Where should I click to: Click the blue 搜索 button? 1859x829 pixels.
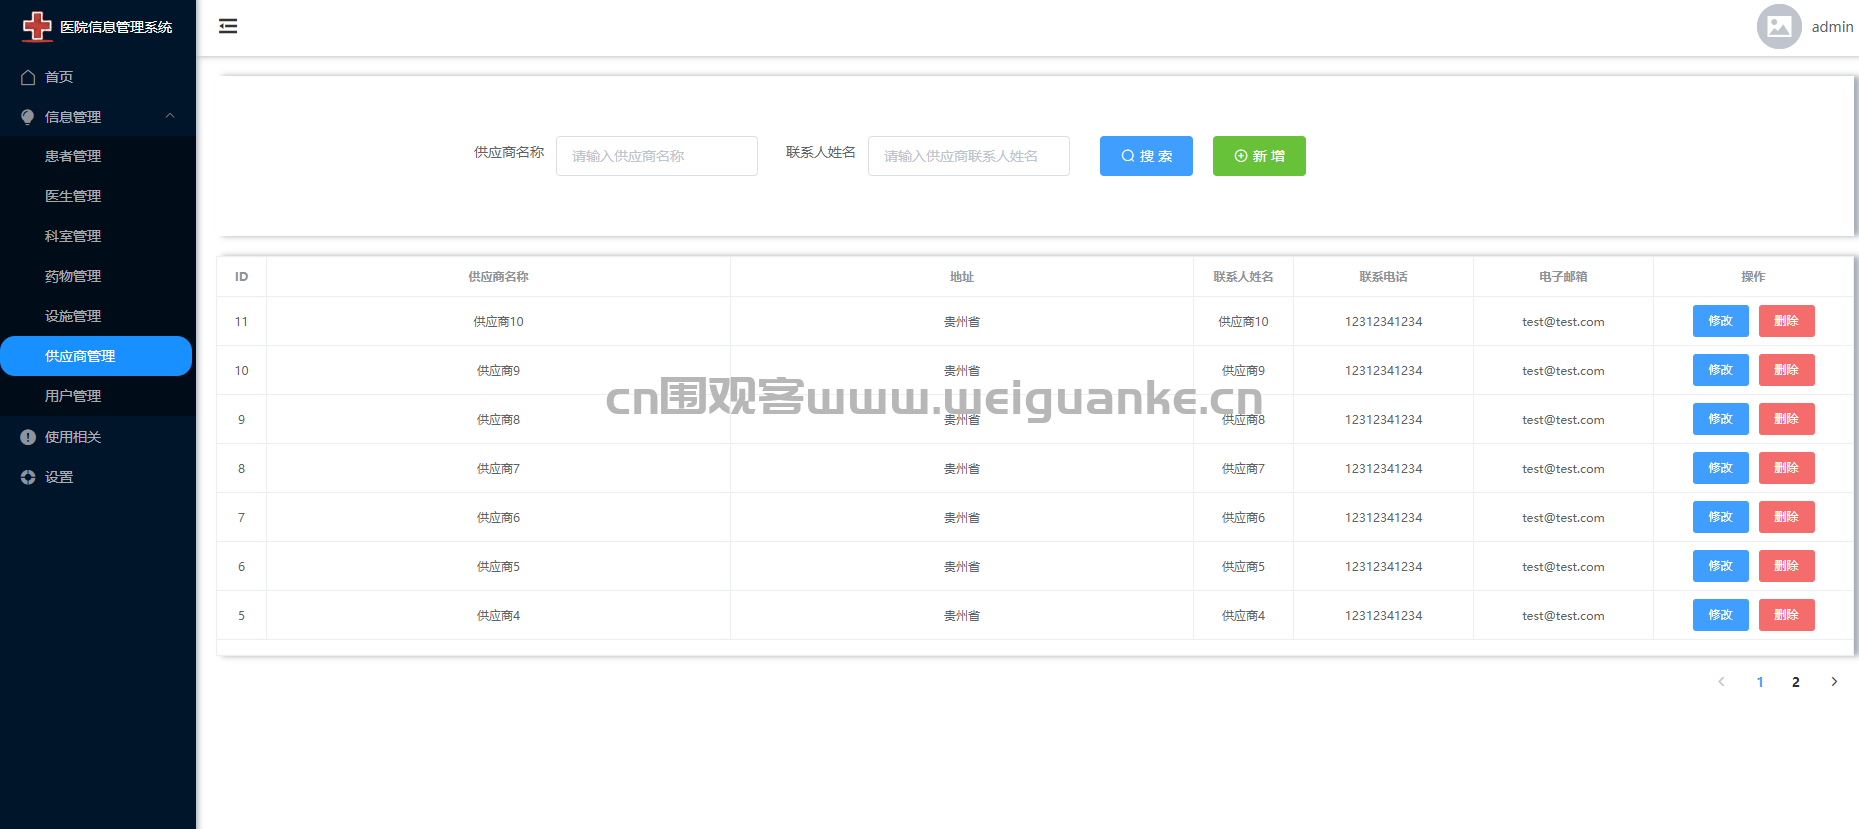coord(1146,156)
